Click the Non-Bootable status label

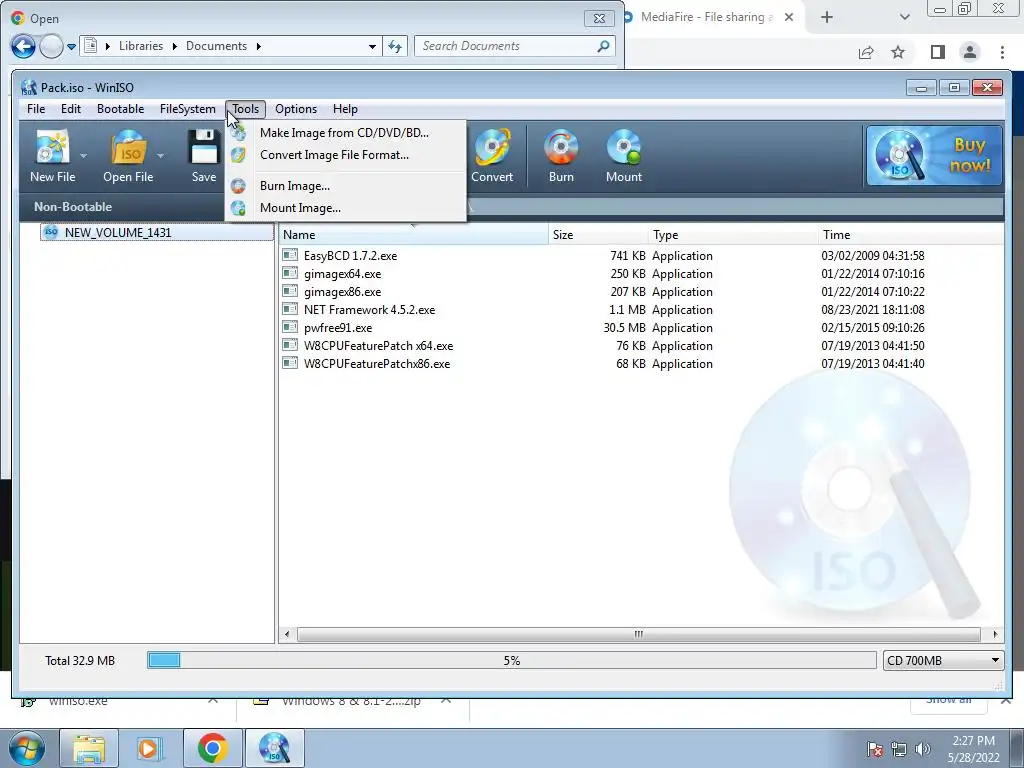tap(73, 207)
